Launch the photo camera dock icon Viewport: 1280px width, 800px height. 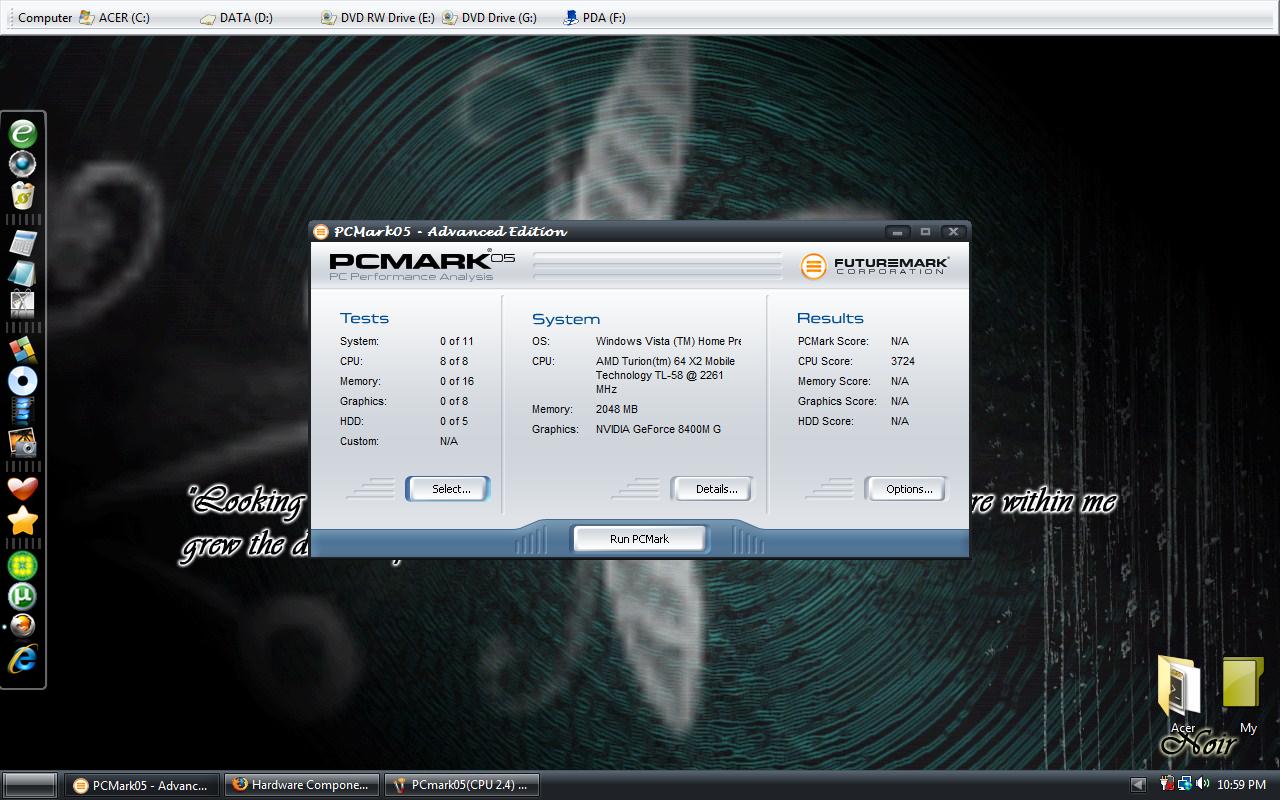click(22, 442)
